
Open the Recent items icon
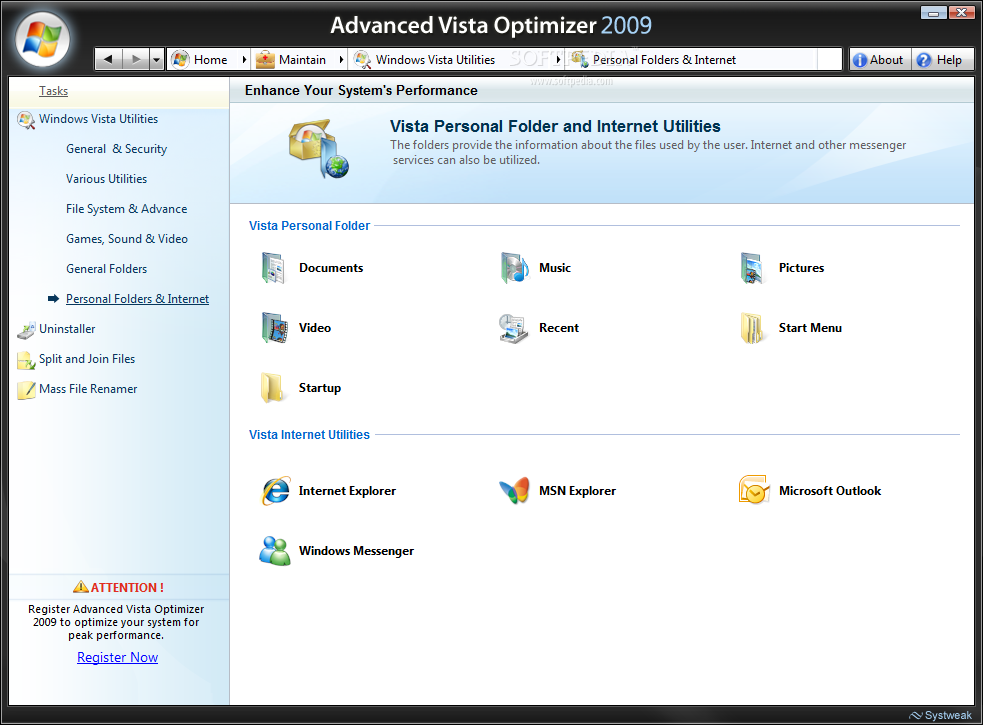point(514,328)
